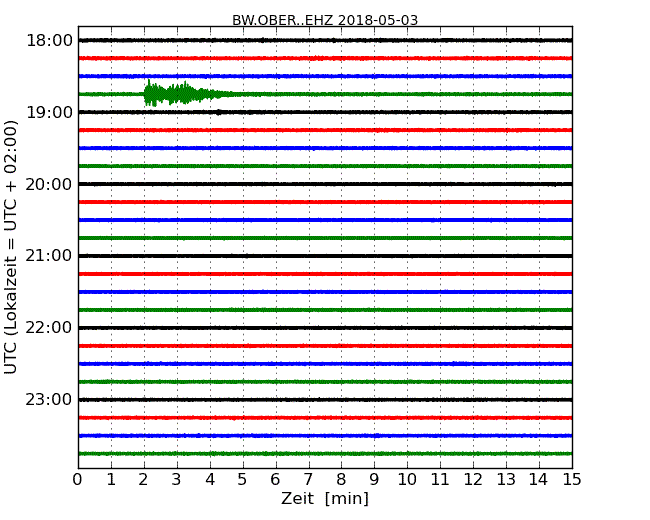Click the x-axis tick label 11
The height and width of the screenshot is (520, 650).
[x=440, y=480]
